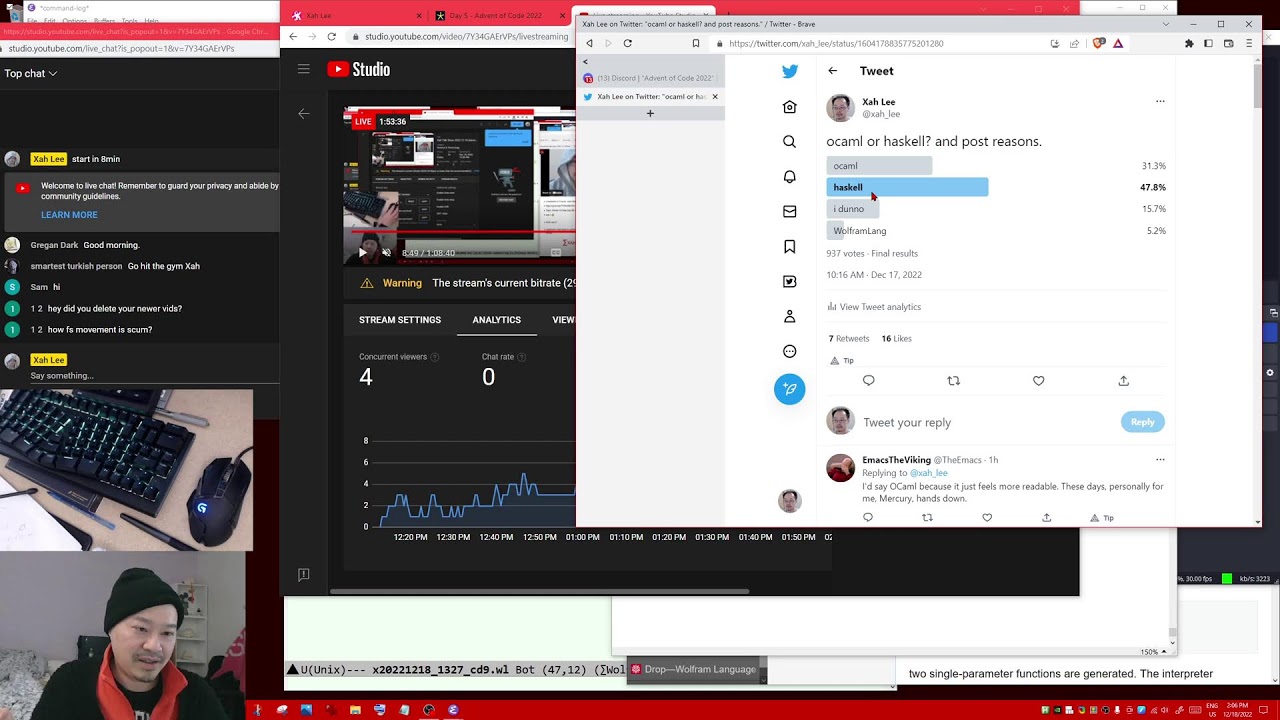
Task: Click the Brave address bar URL
Action: tap(836, 44)
